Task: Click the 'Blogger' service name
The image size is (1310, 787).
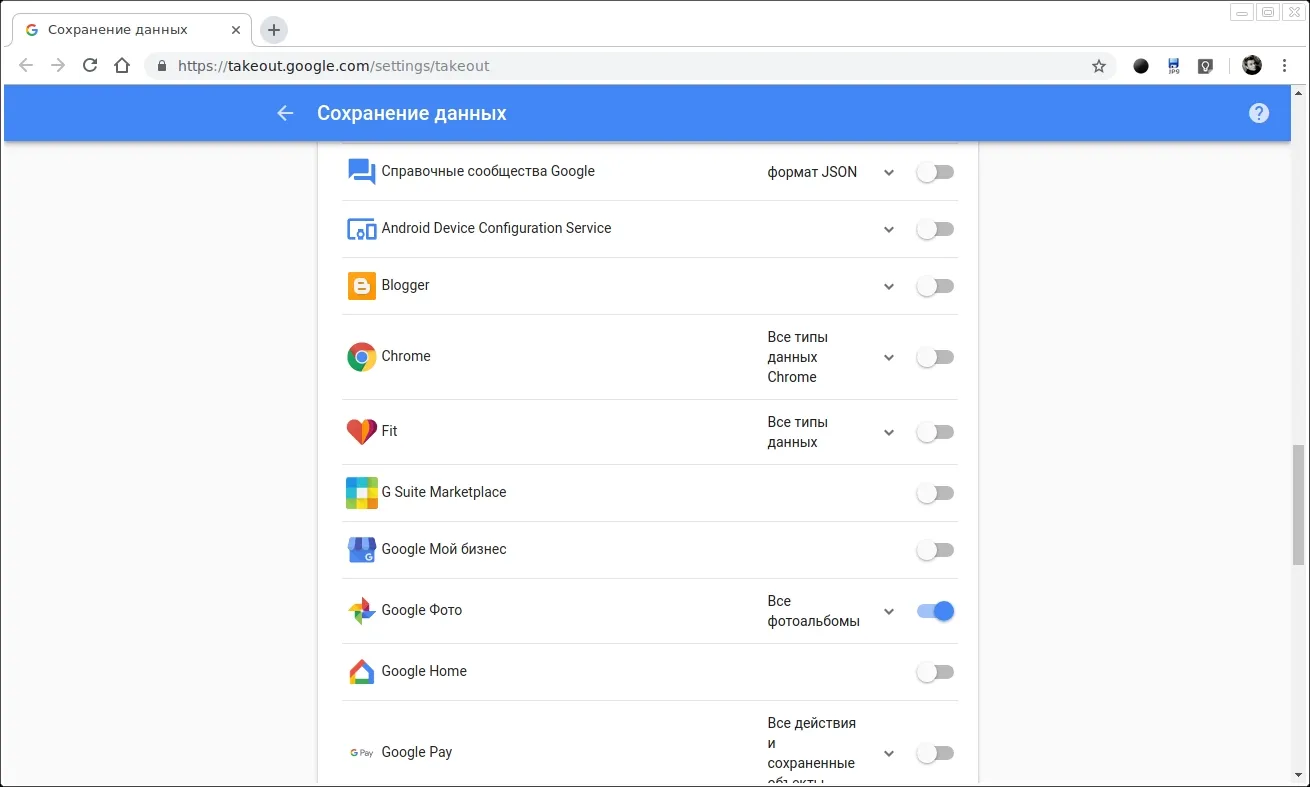Action: pos(405,285)
